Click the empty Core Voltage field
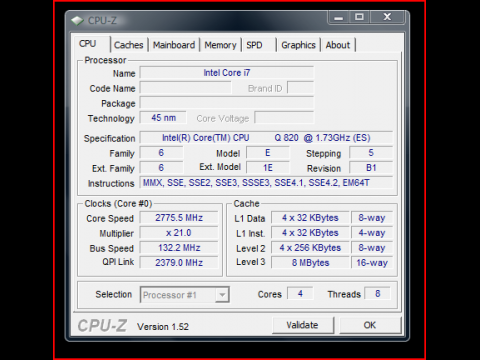480x360 pixels. [x=284, y=118]
